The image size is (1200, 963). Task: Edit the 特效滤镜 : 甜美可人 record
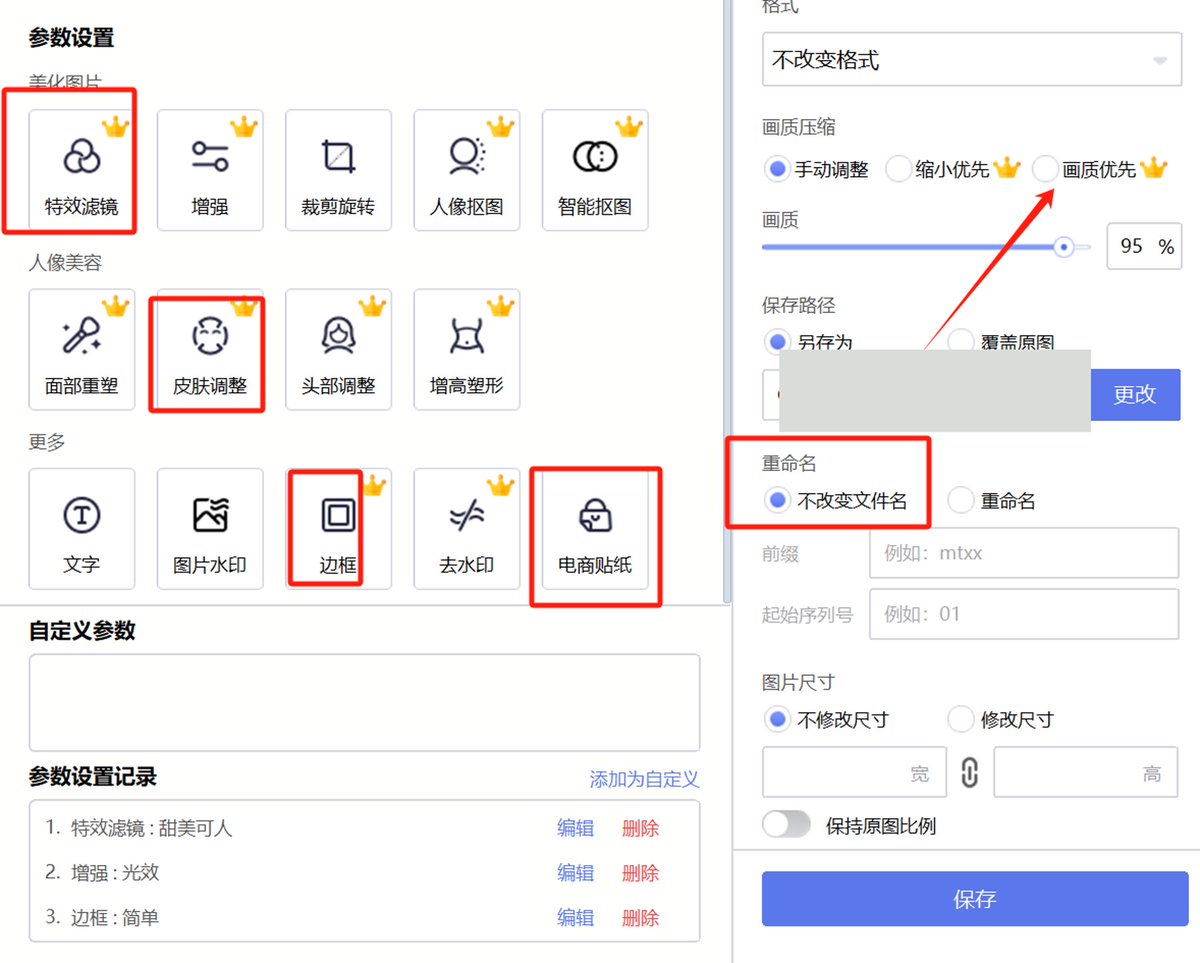pos(575,828)
